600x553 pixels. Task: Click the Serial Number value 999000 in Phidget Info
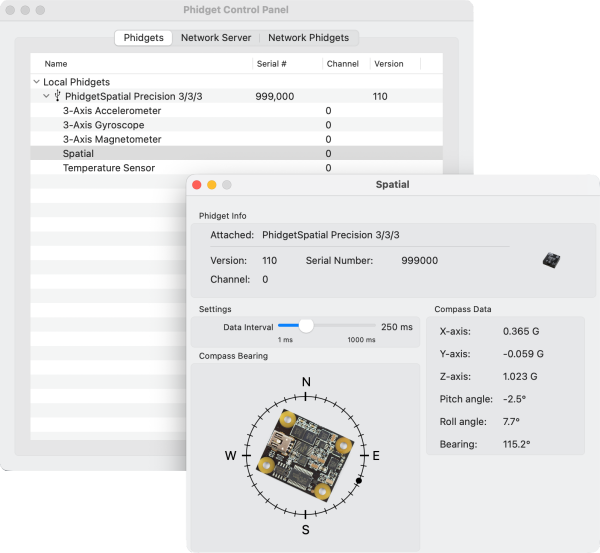419,261
